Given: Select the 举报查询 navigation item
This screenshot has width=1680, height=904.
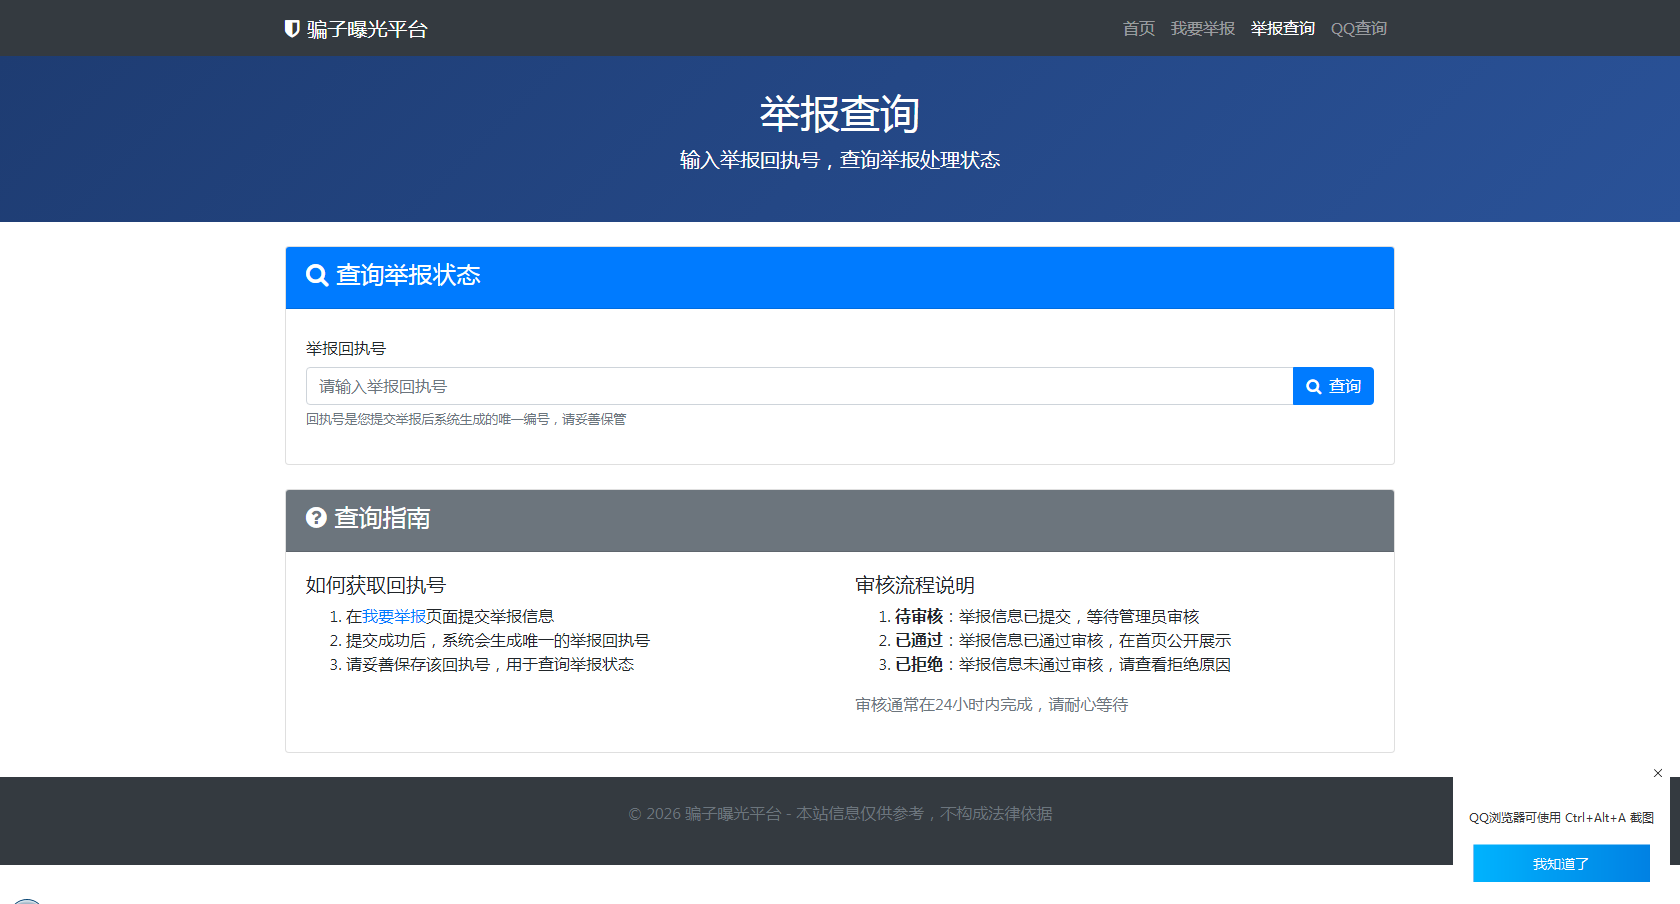Looking at the screenshot, I should (1282, 29).
